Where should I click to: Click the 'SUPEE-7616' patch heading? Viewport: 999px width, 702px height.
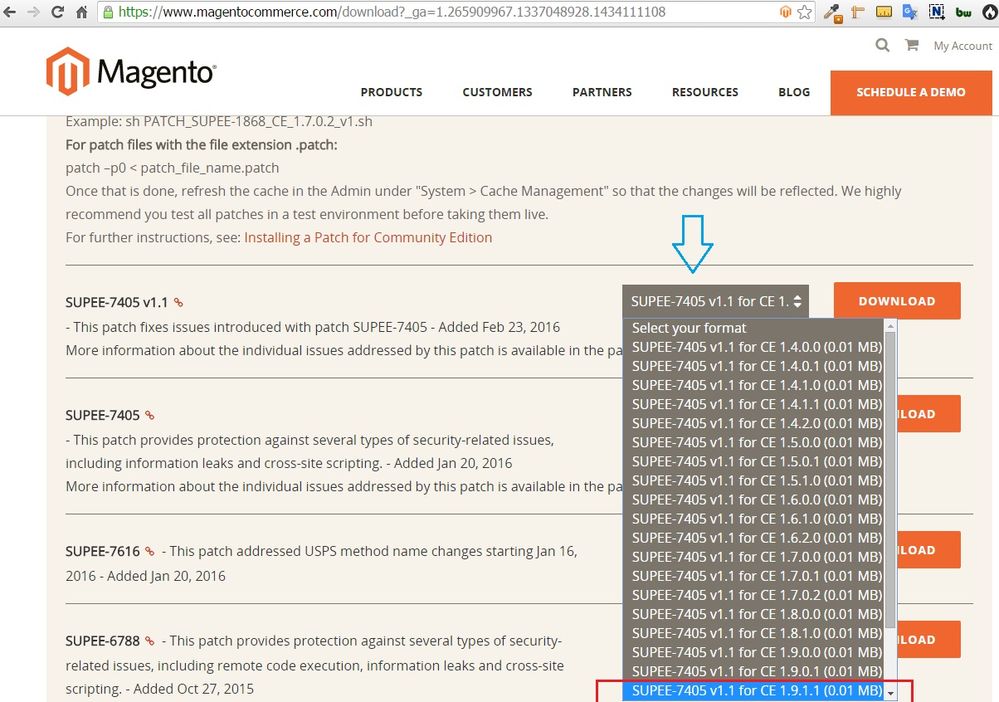click(x=103, y=551)
